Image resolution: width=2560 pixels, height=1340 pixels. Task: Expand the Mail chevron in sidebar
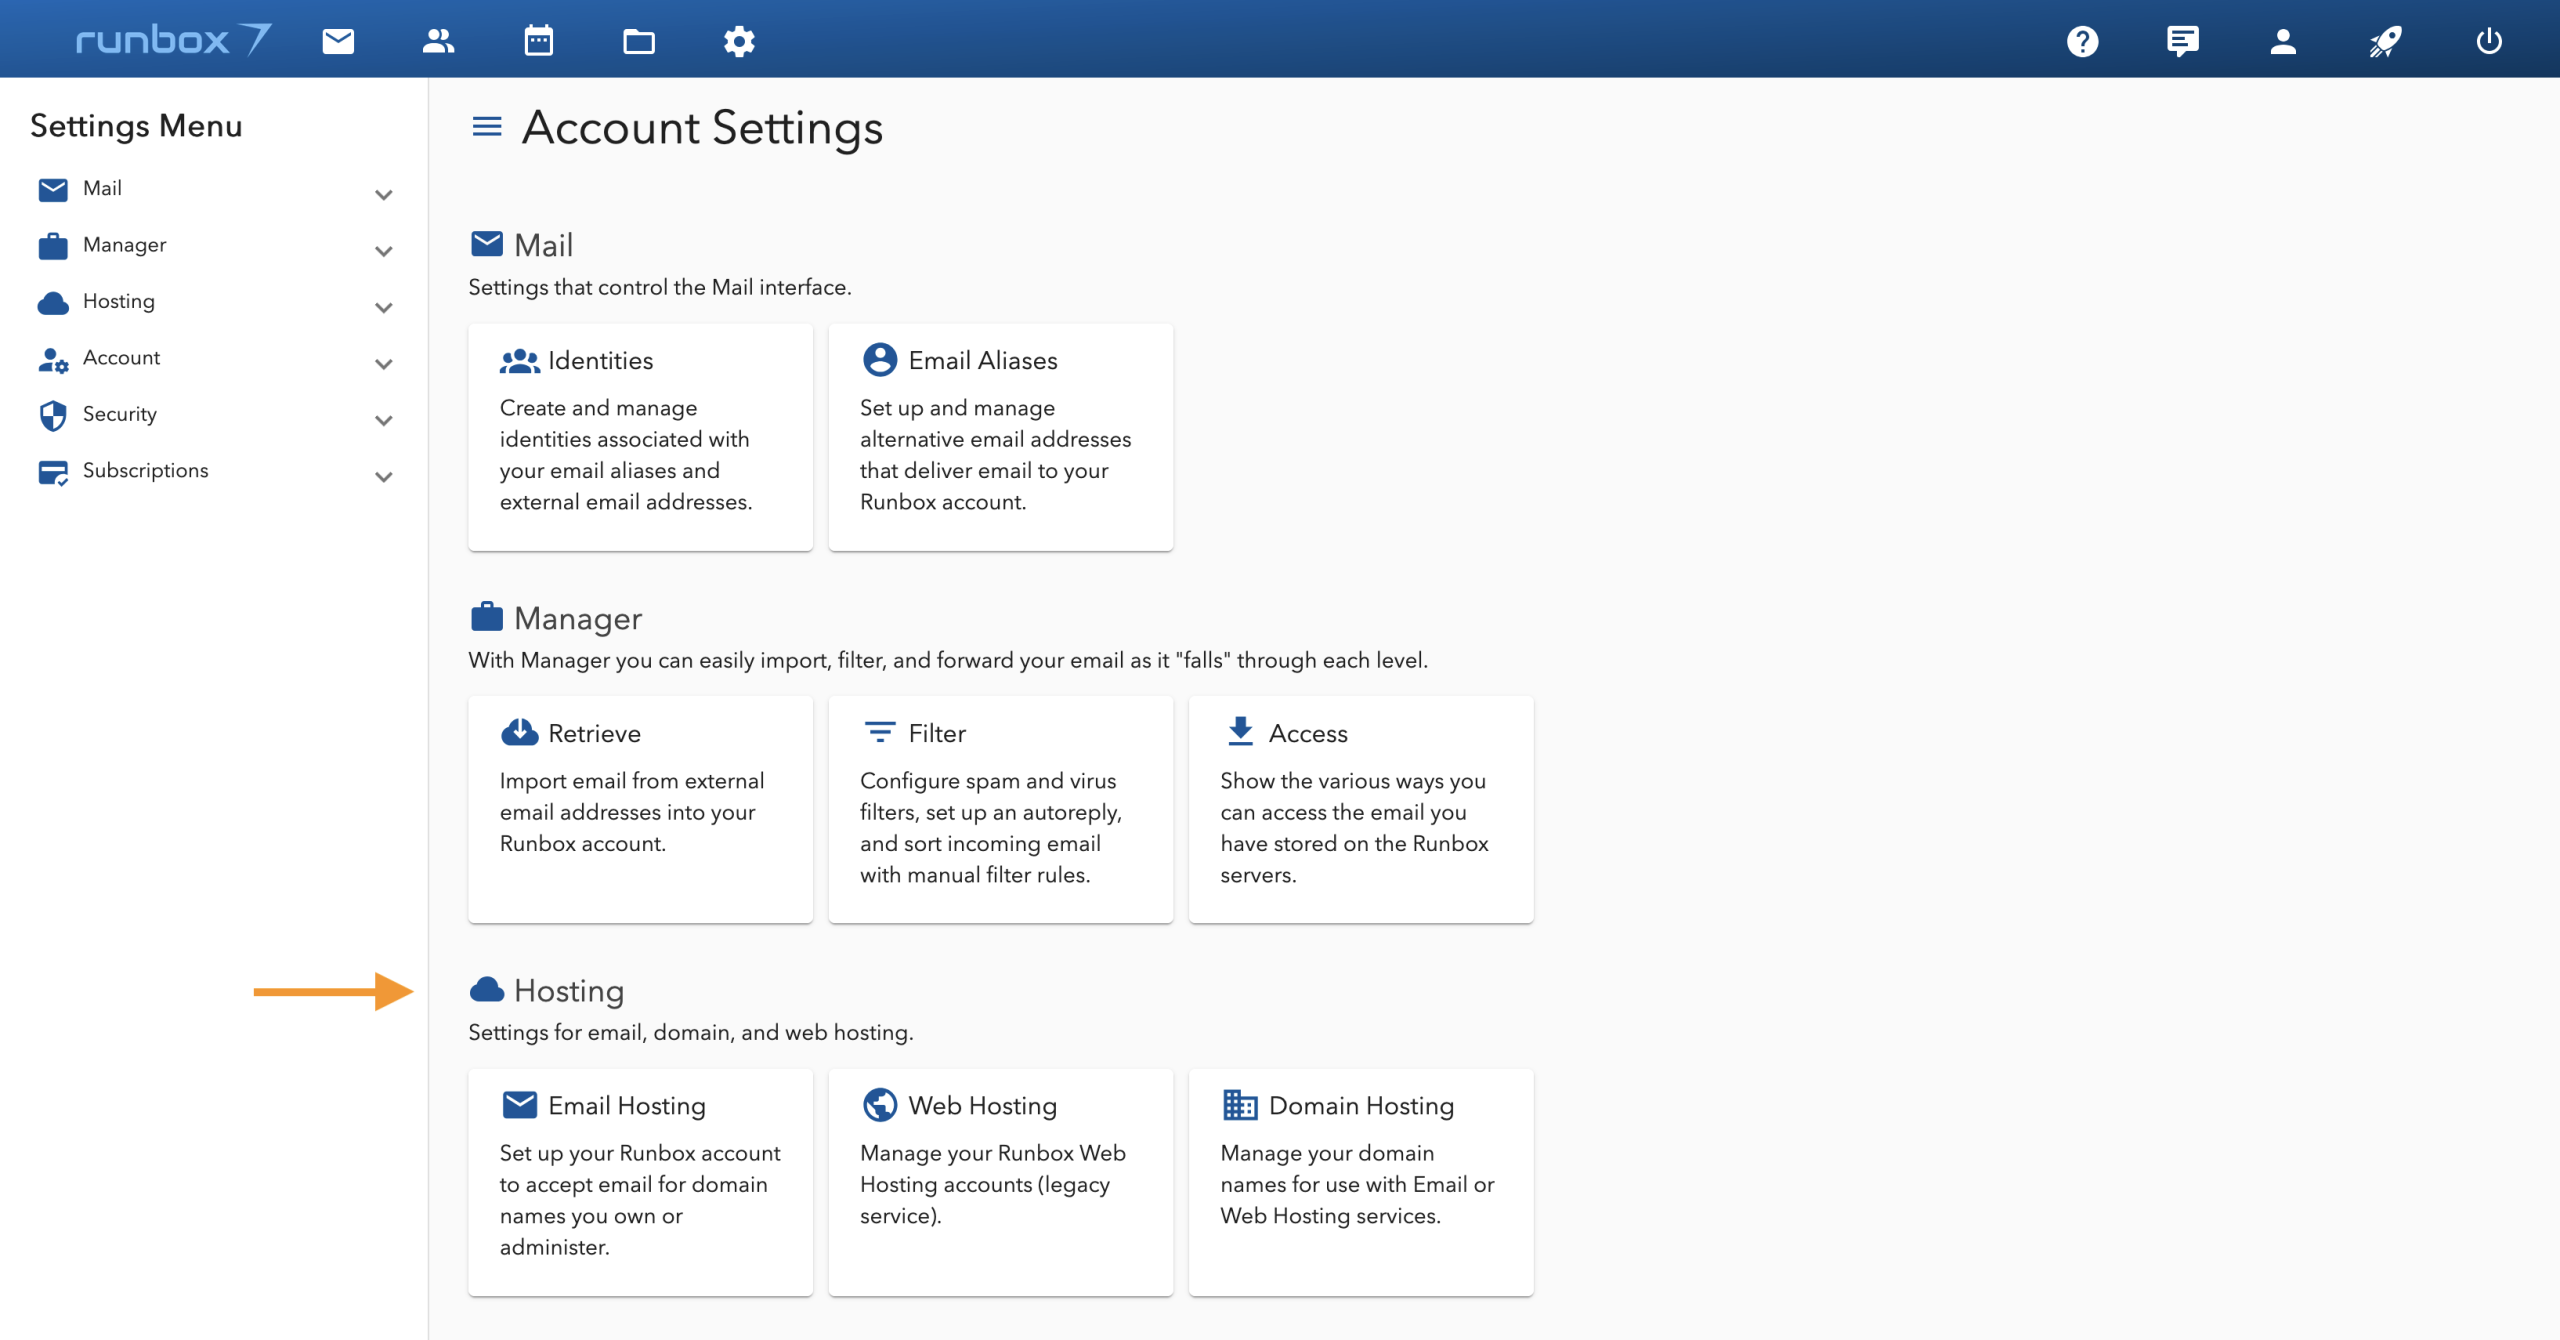click(x=383, y=195)
